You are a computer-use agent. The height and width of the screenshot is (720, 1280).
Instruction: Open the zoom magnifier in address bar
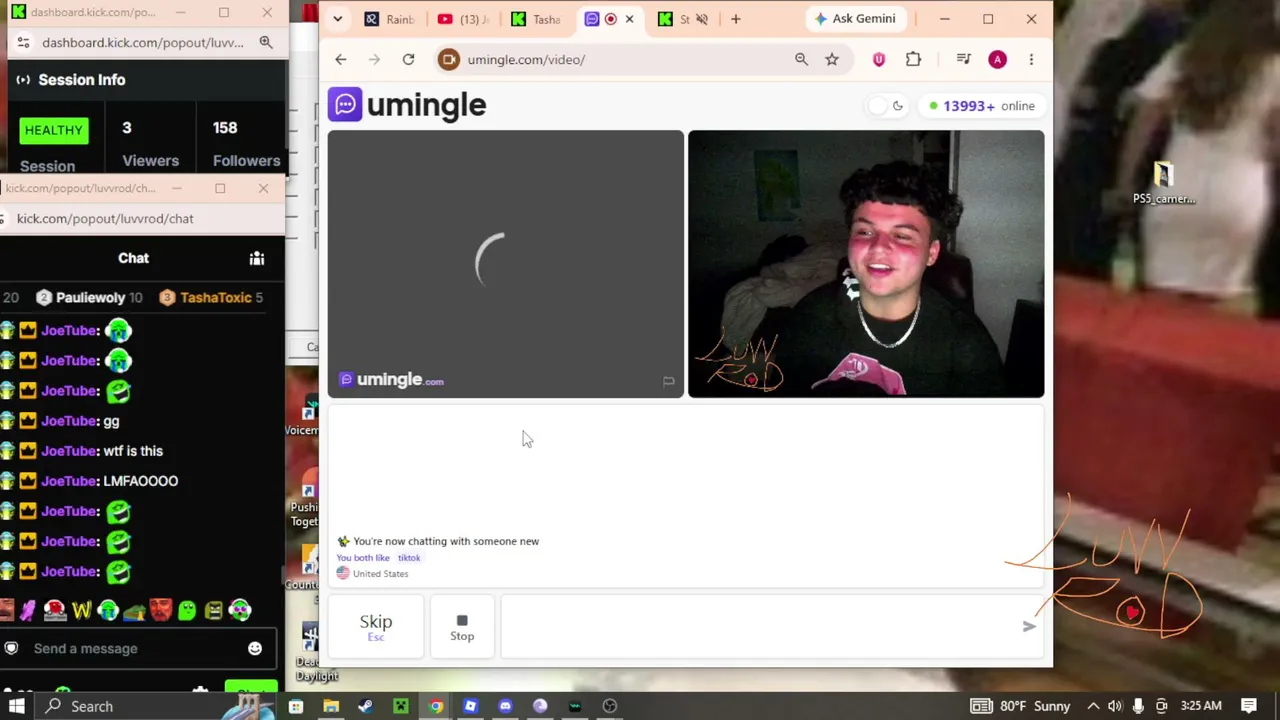pyautogui.click(x=801, y=60)
